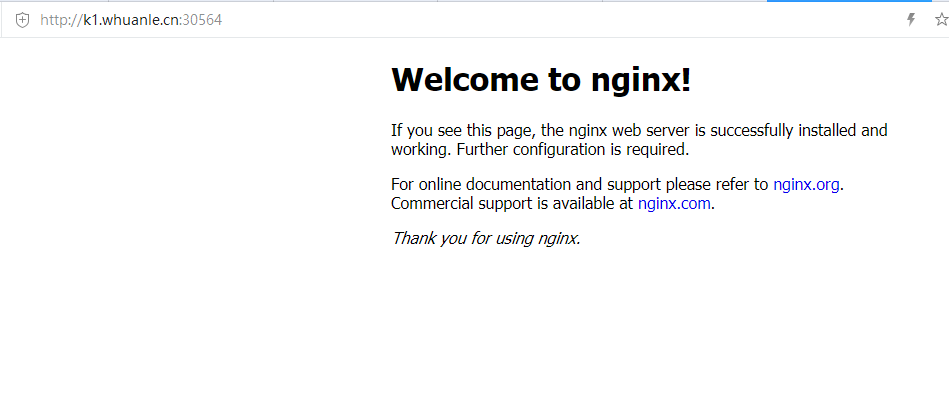Open the nginx.org documentation link
The image size is (949, 415).
click(806, 184)
